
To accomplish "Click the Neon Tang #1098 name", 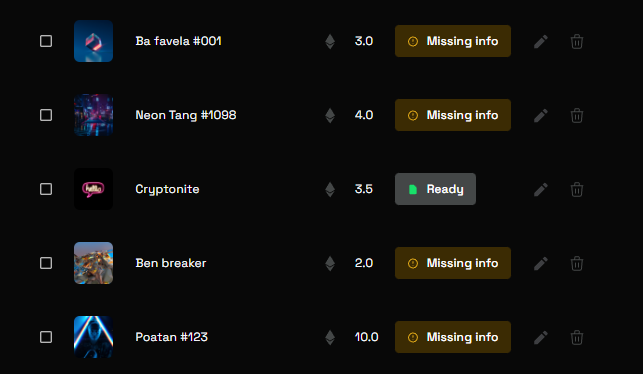I will click(x=186, y=115).
